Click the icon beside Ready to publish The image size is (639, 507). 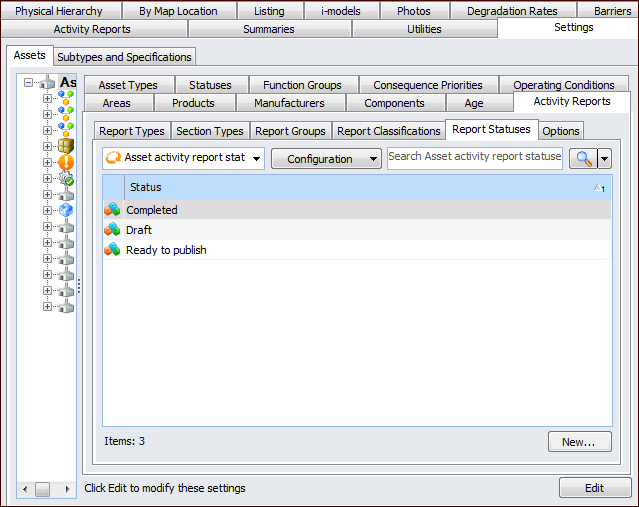tap(112, 249)
